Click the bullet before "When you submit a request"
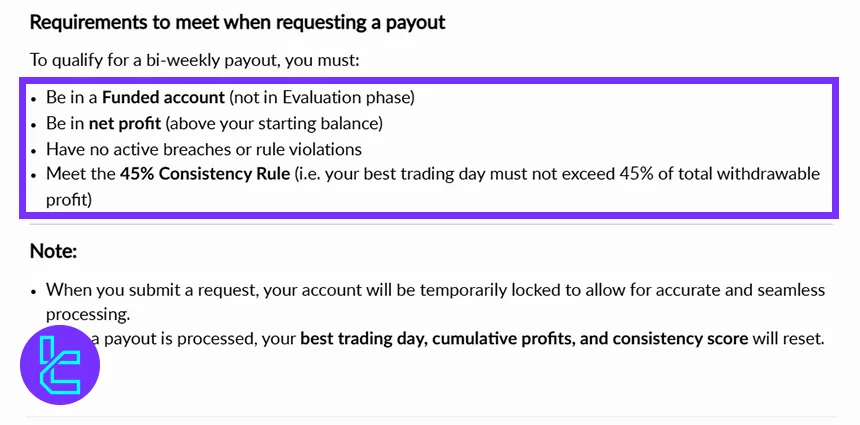Viewport: 860px width, 425px height. 35,290
